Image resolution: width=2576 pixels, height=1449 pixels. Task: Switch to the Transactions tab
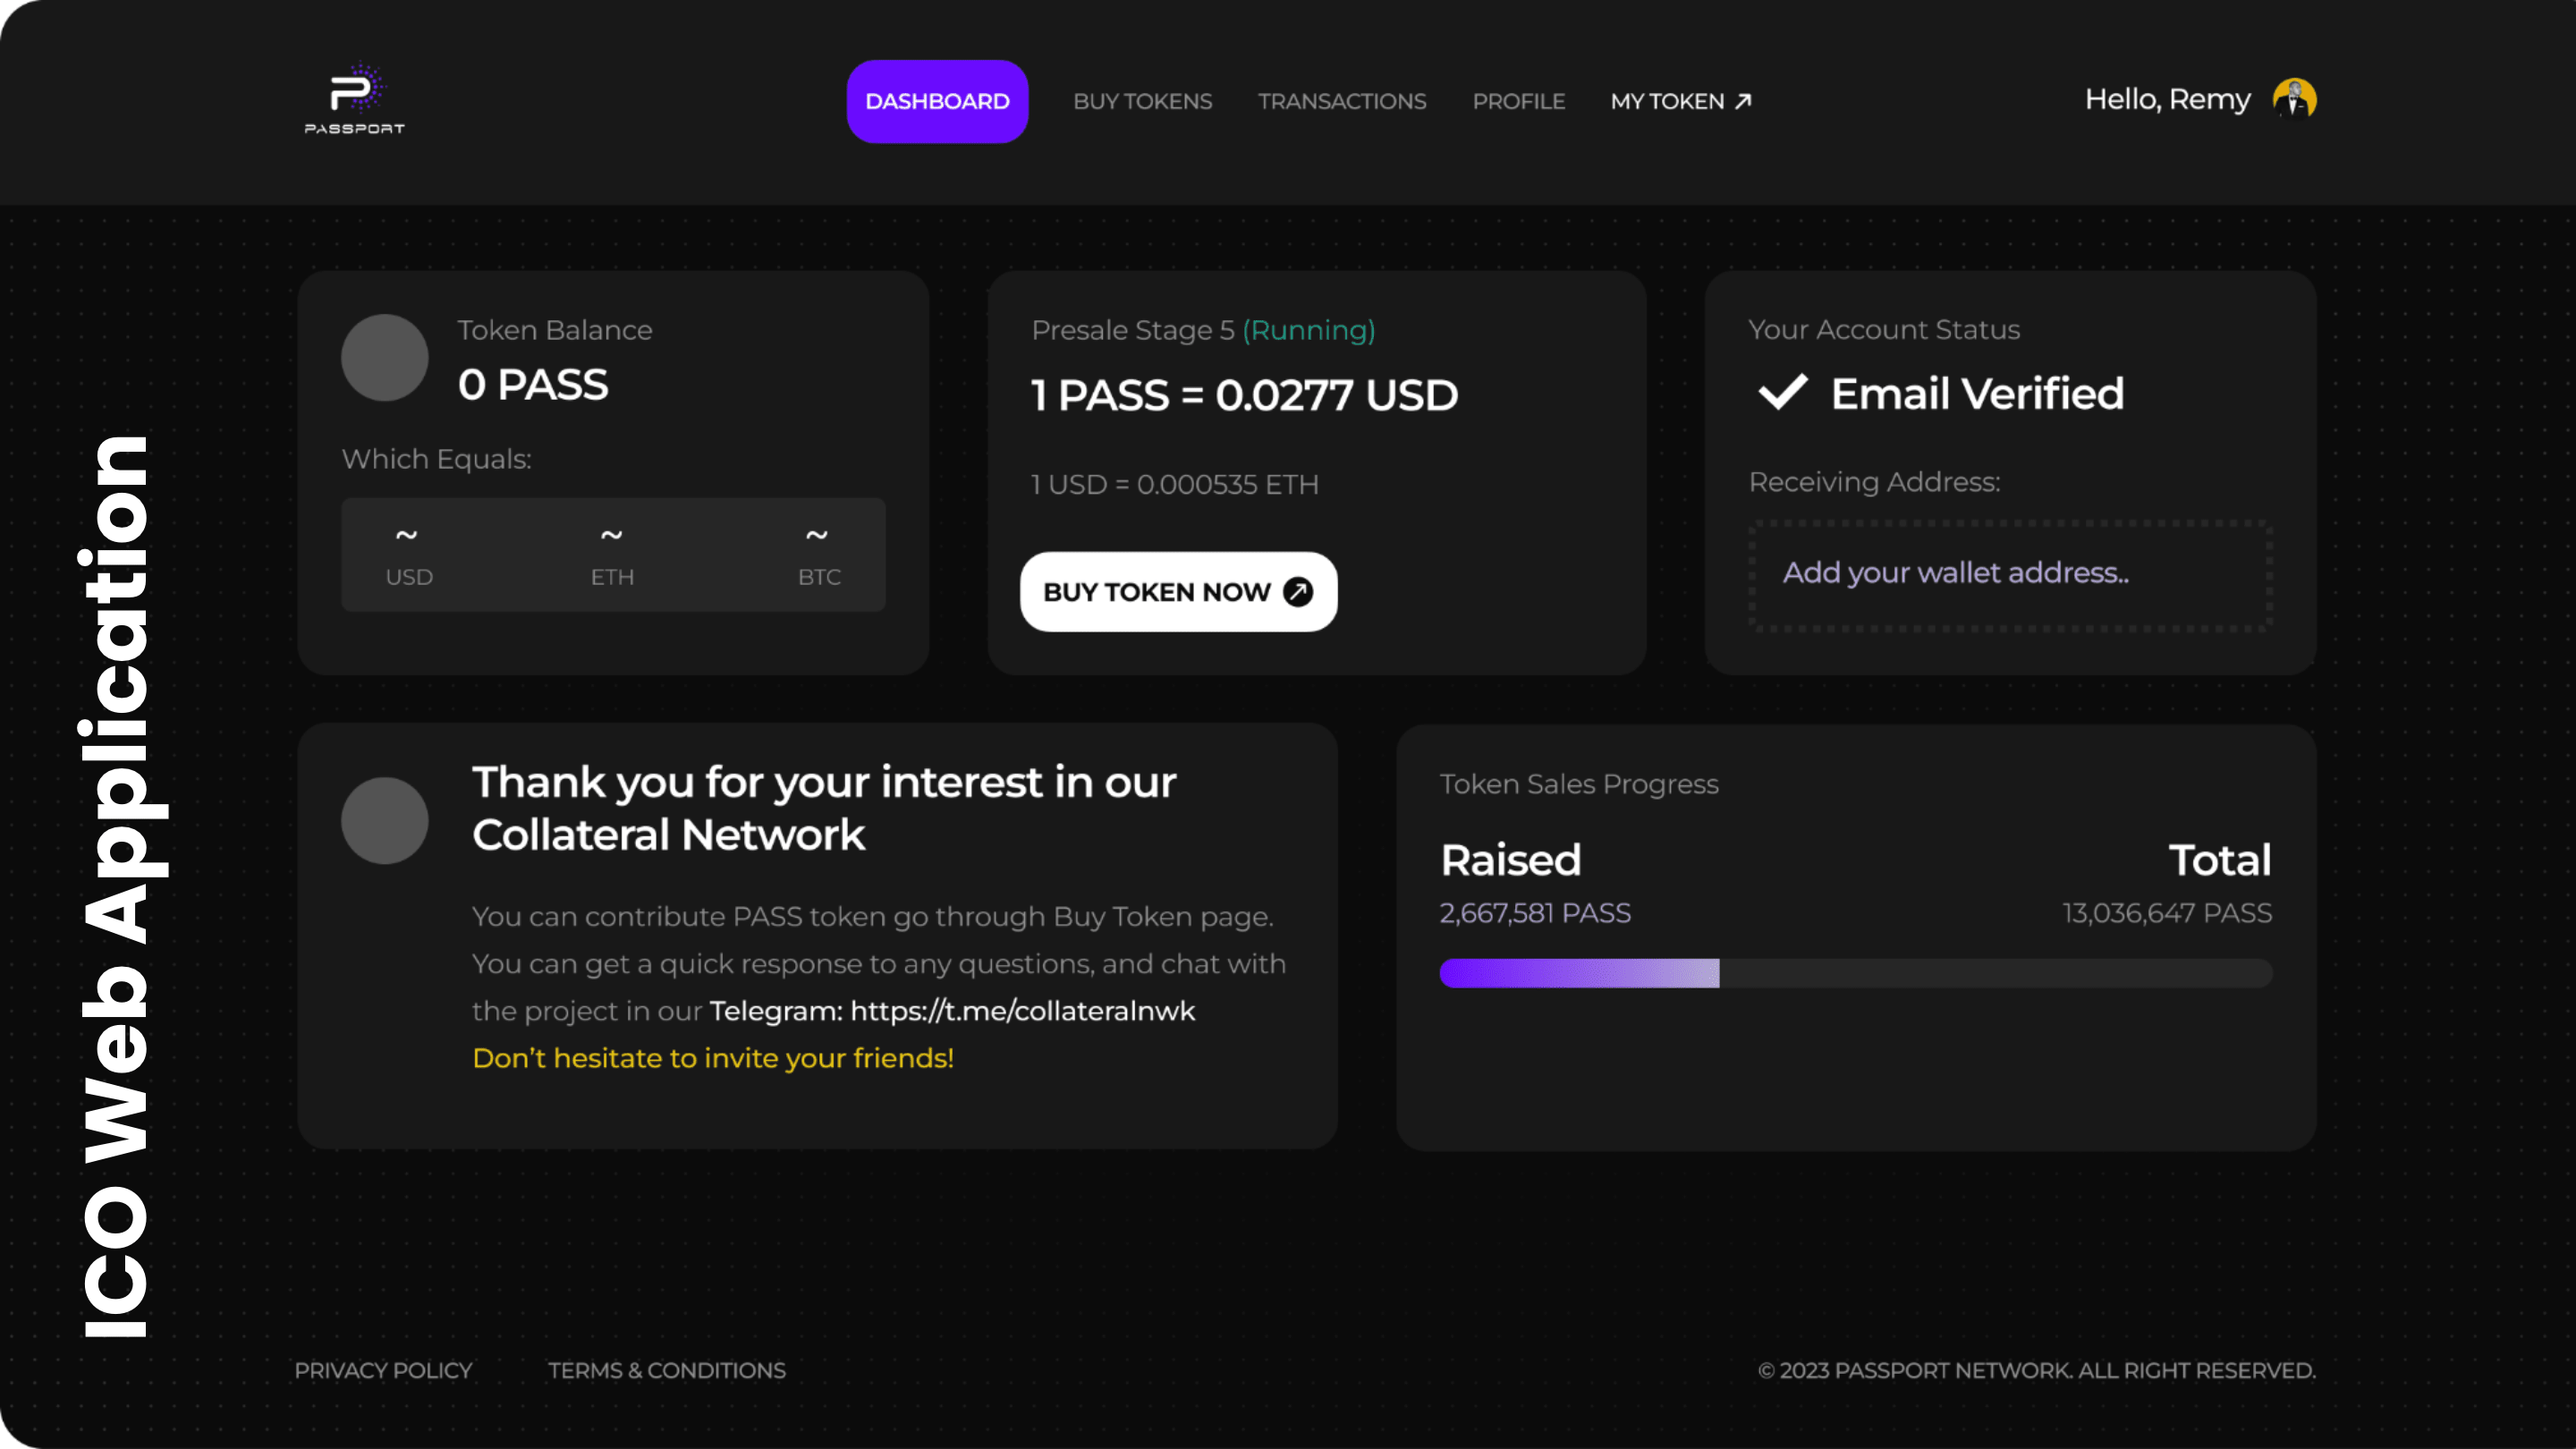[x=1342, y=101]
